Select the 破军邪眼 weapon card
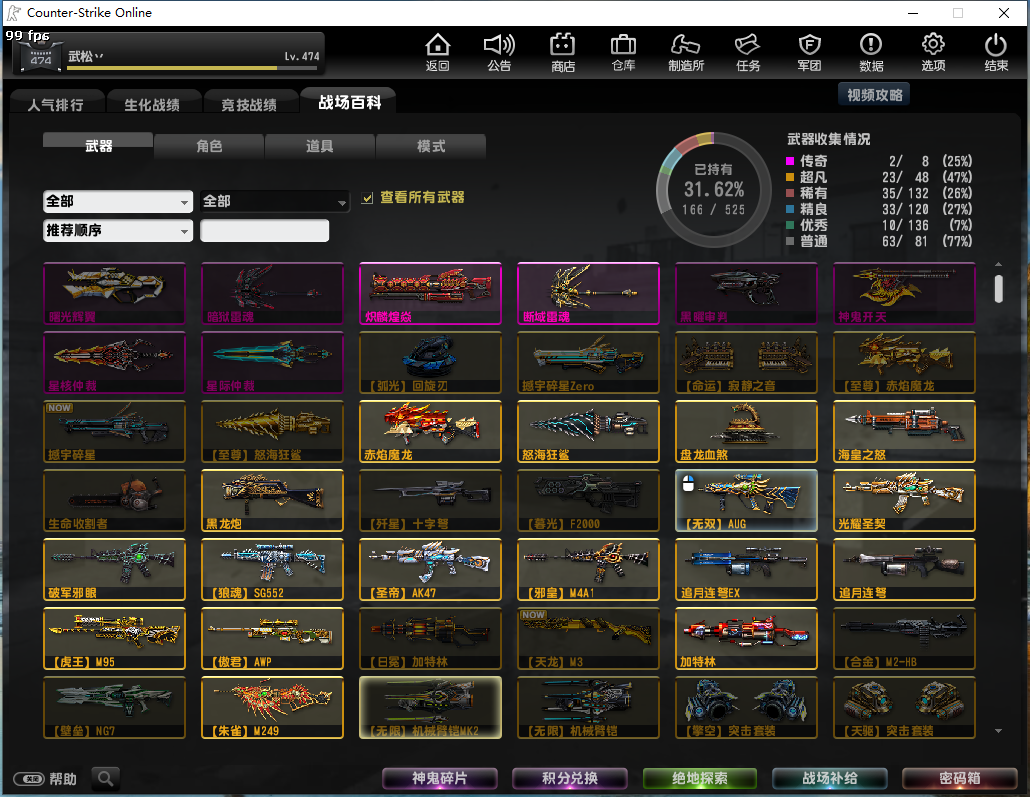The width and height of the screenshot is (1030, 797). (114, 570)
